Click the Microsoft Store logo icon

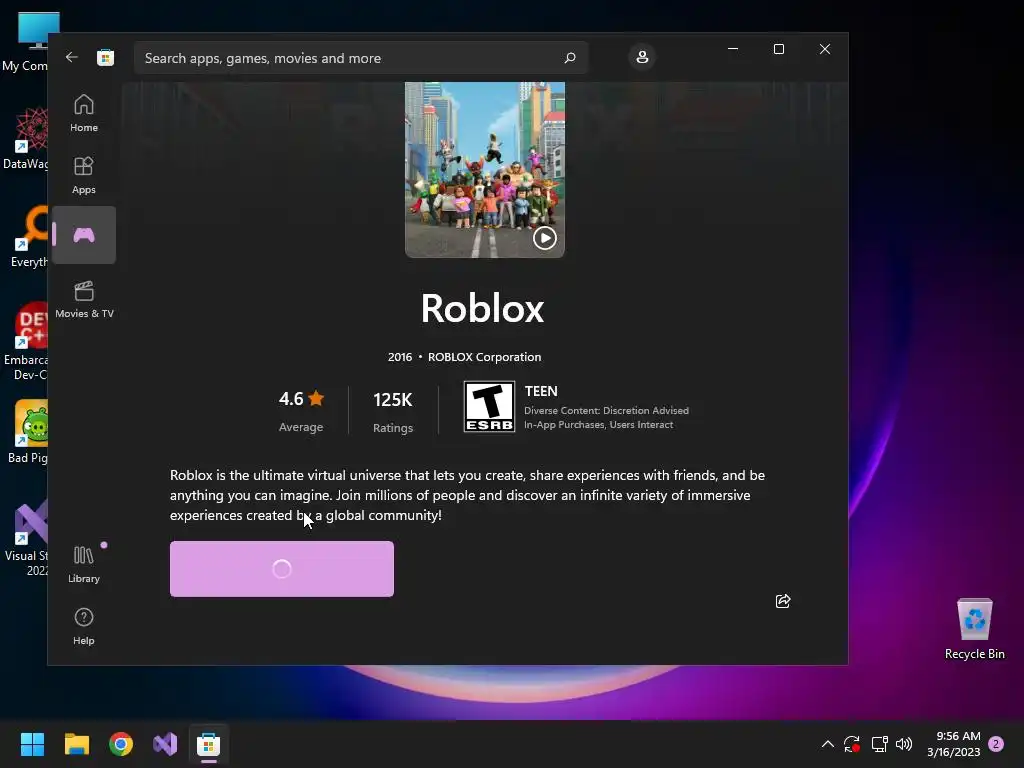tap(105, 57)
